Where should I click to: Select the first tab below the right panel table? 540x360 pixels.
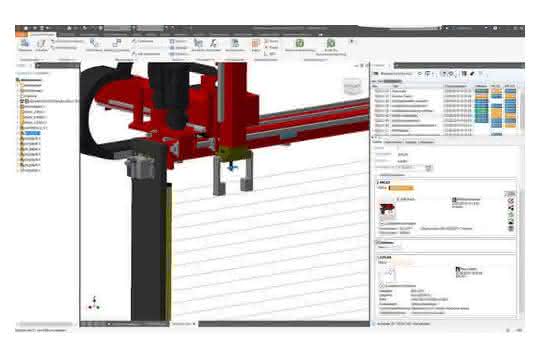pyautogui.click(x=377, y=142)
